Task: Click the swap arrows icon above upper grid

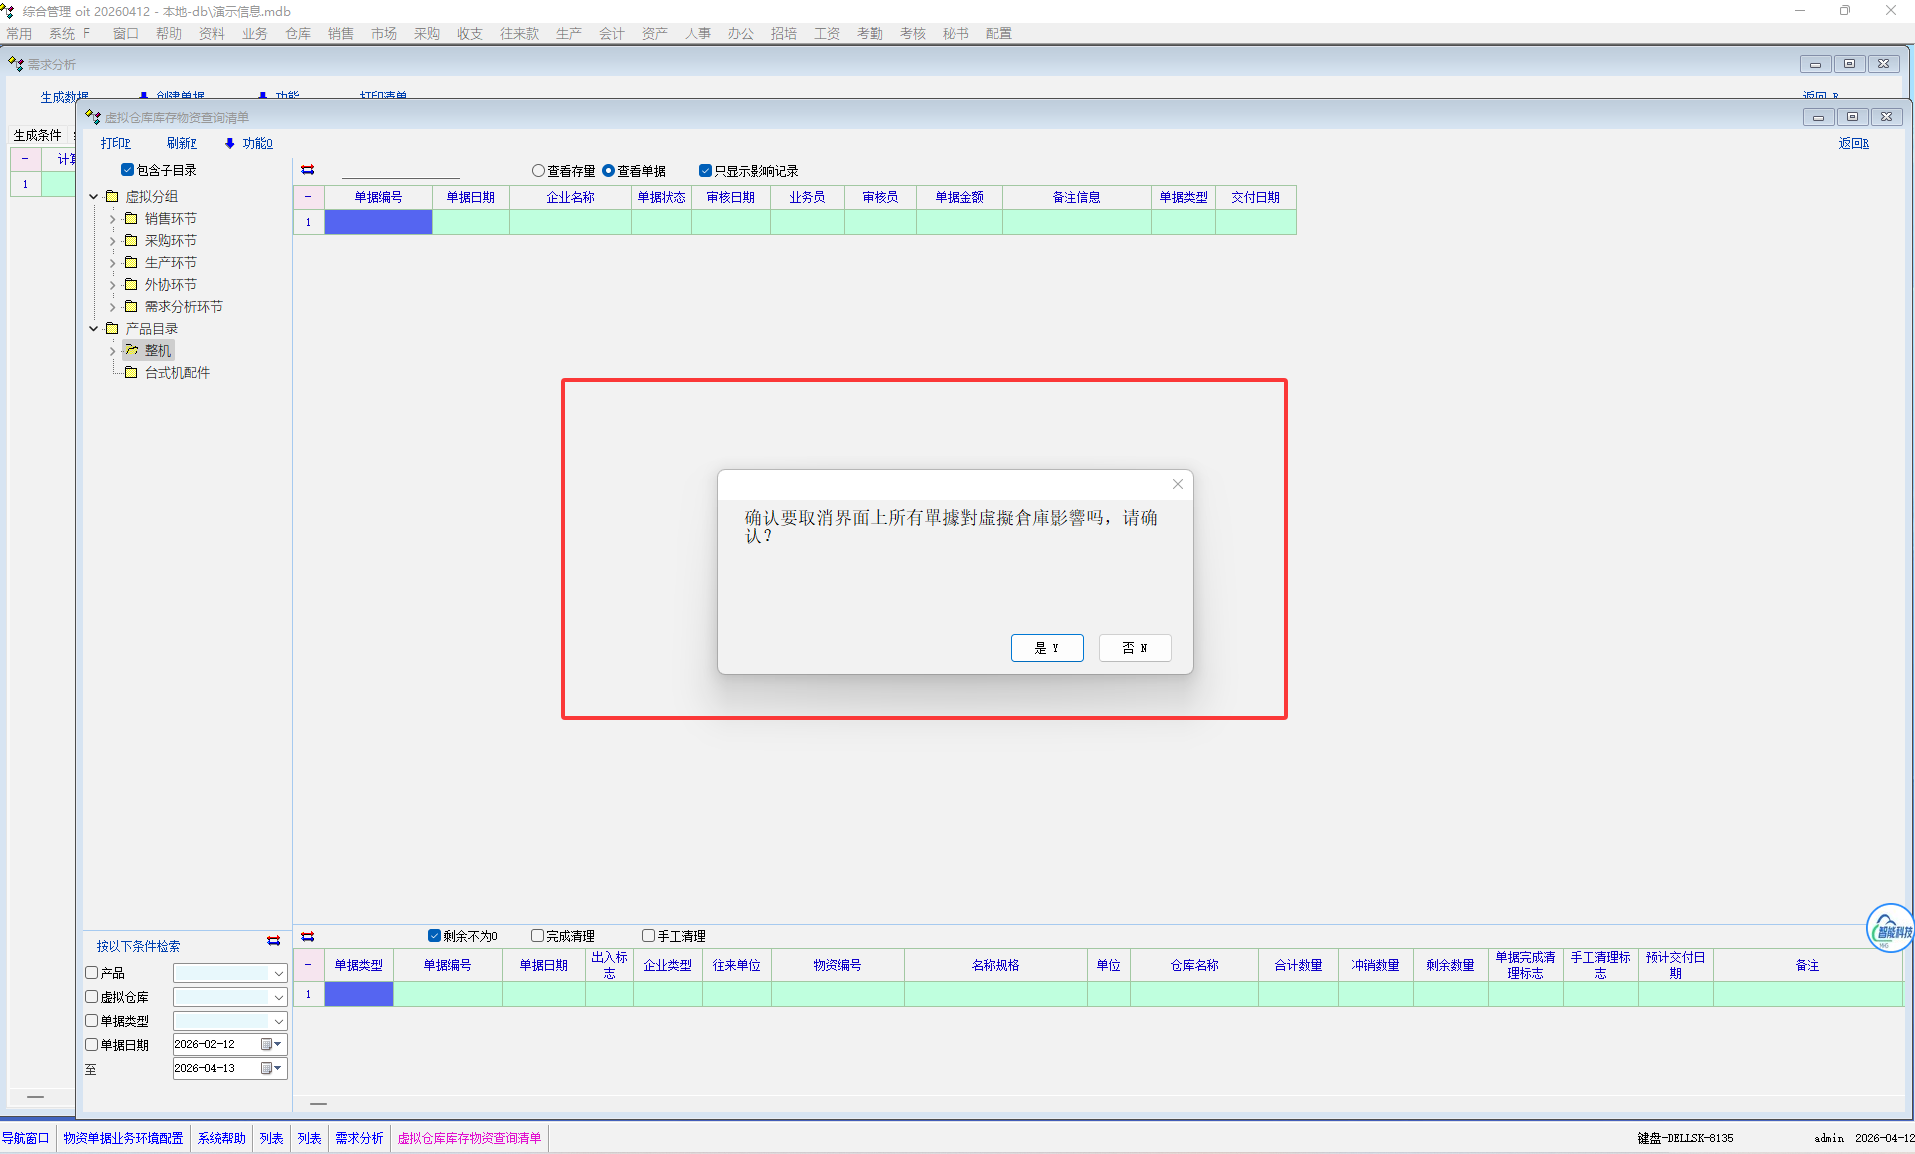Action: 308,170
